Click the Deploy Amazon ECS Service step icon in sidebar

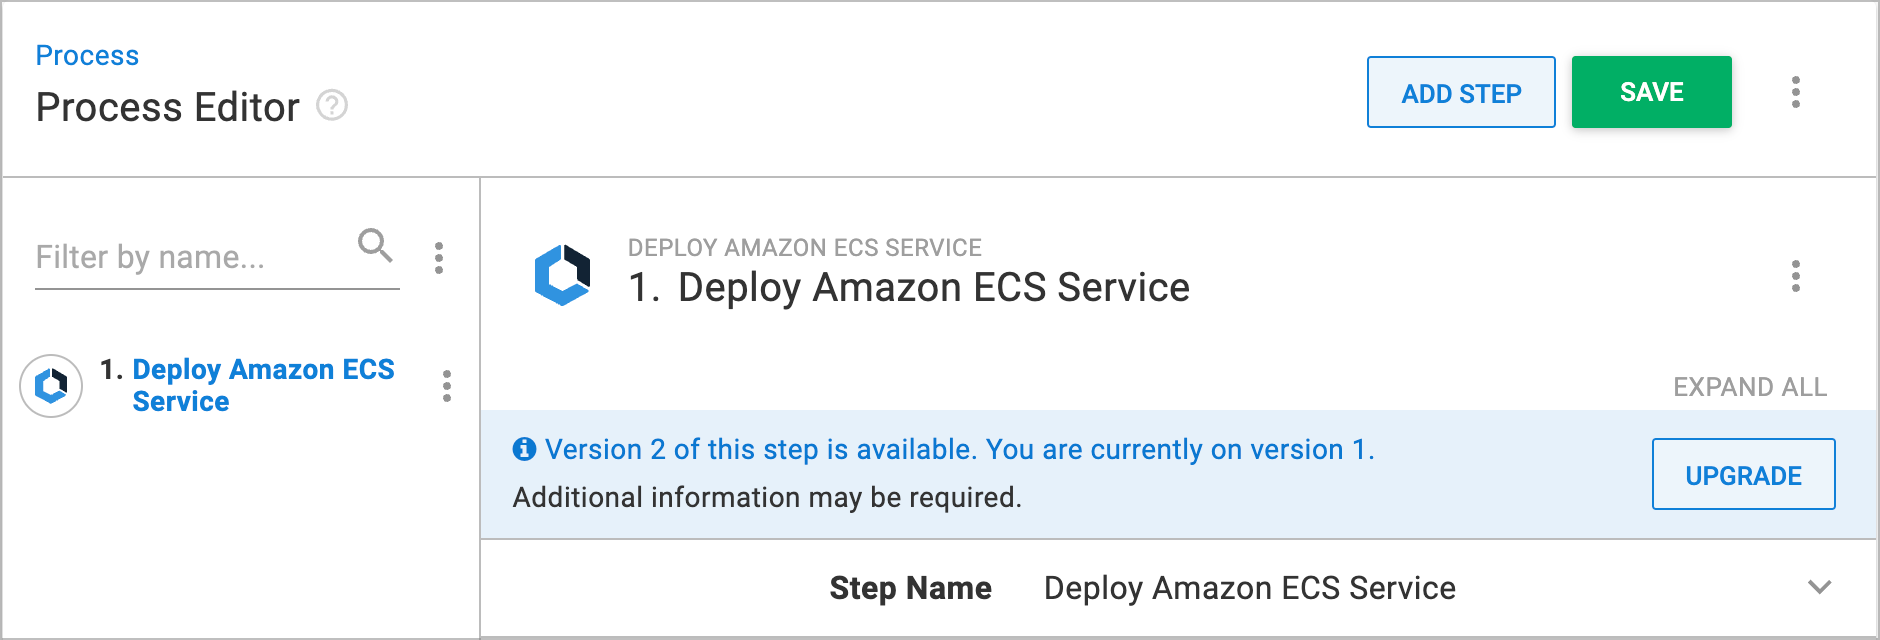[x=51, y=386]
